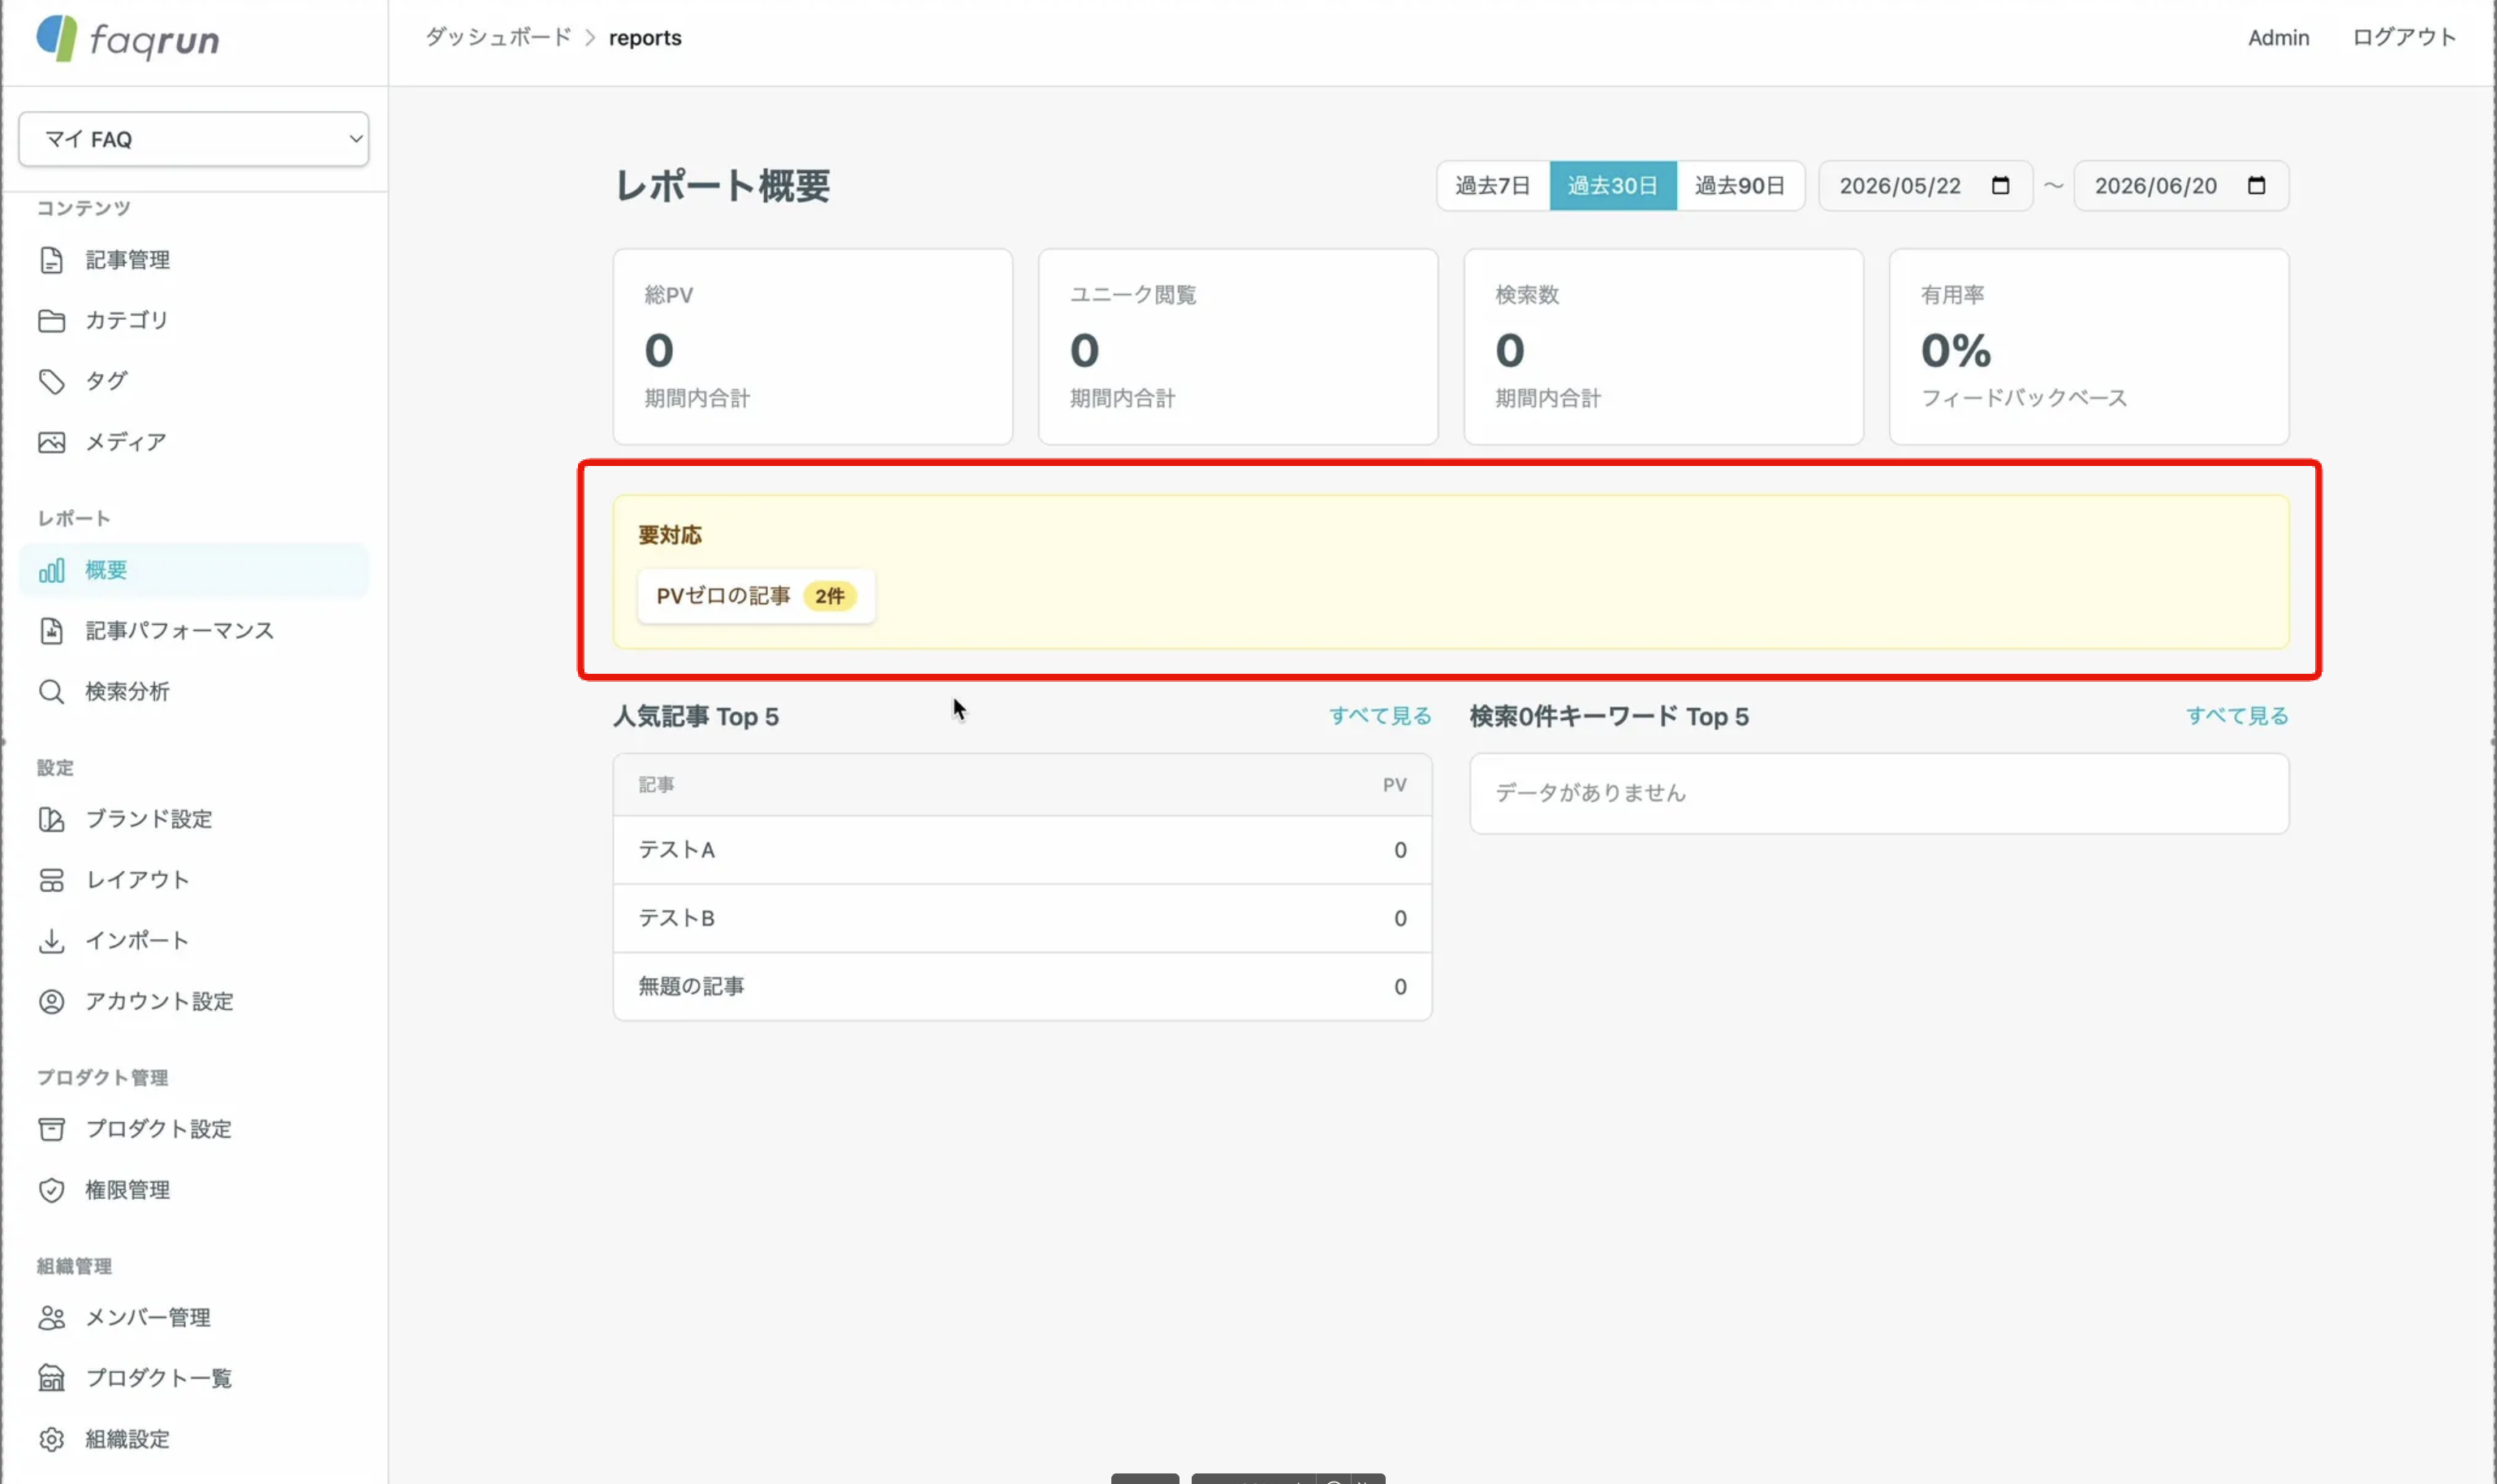
Task: Click すべて見る for 人気記事 Top 5
Action: [1380, 716]
